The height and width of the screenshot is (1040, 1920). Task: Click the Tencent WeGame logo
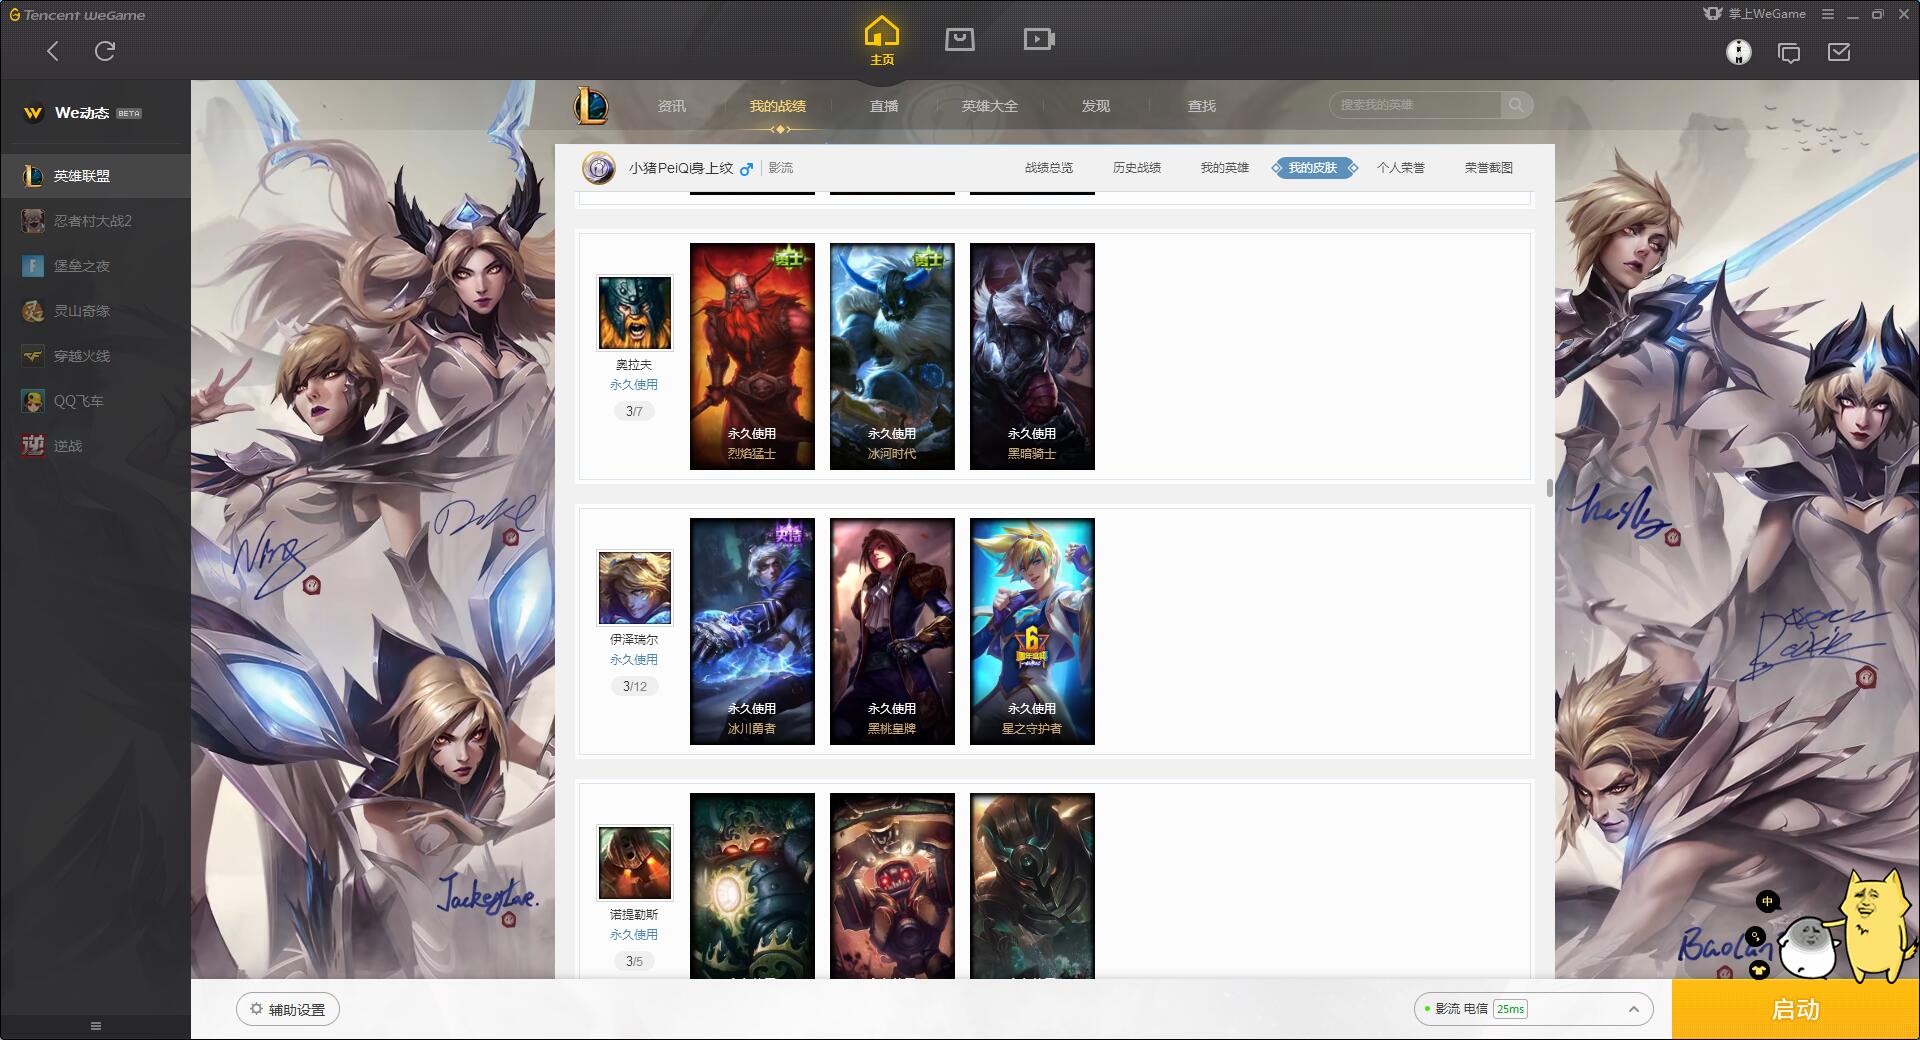tap(77, 15)
